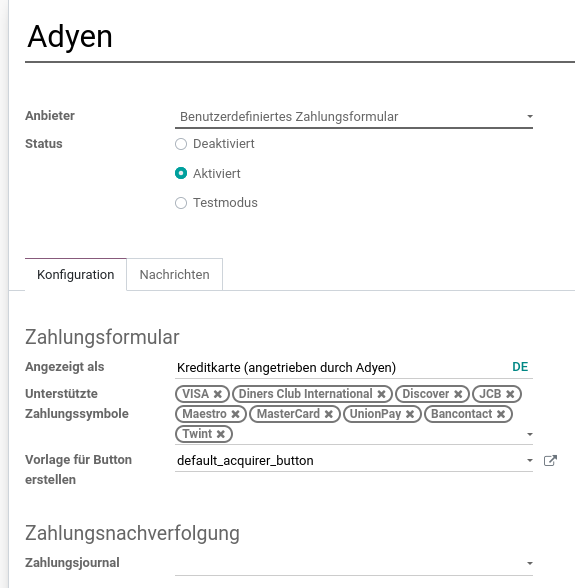This screenshot has height=588, width=575.
Task: Click the DE translation button
Action: coord(520,367)
